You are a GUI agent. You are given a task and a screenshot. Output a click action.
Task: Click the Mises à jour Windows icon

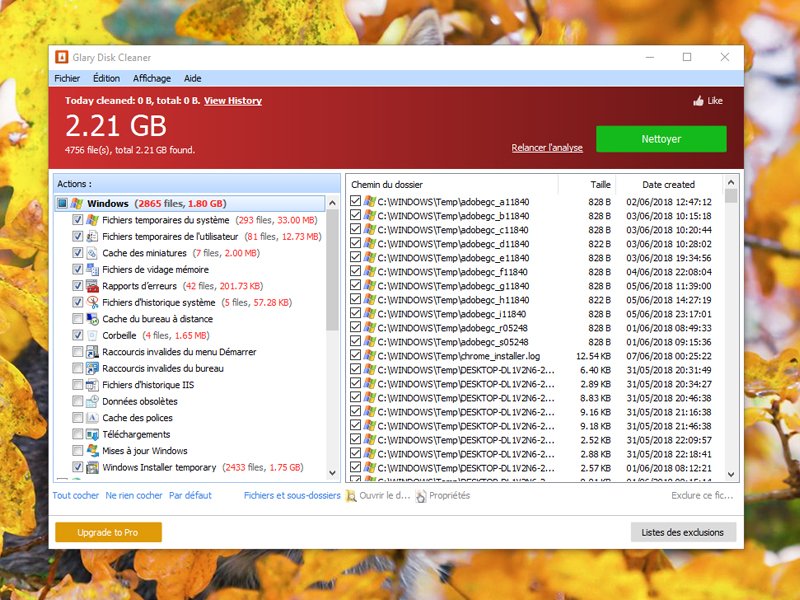point(92,451)
